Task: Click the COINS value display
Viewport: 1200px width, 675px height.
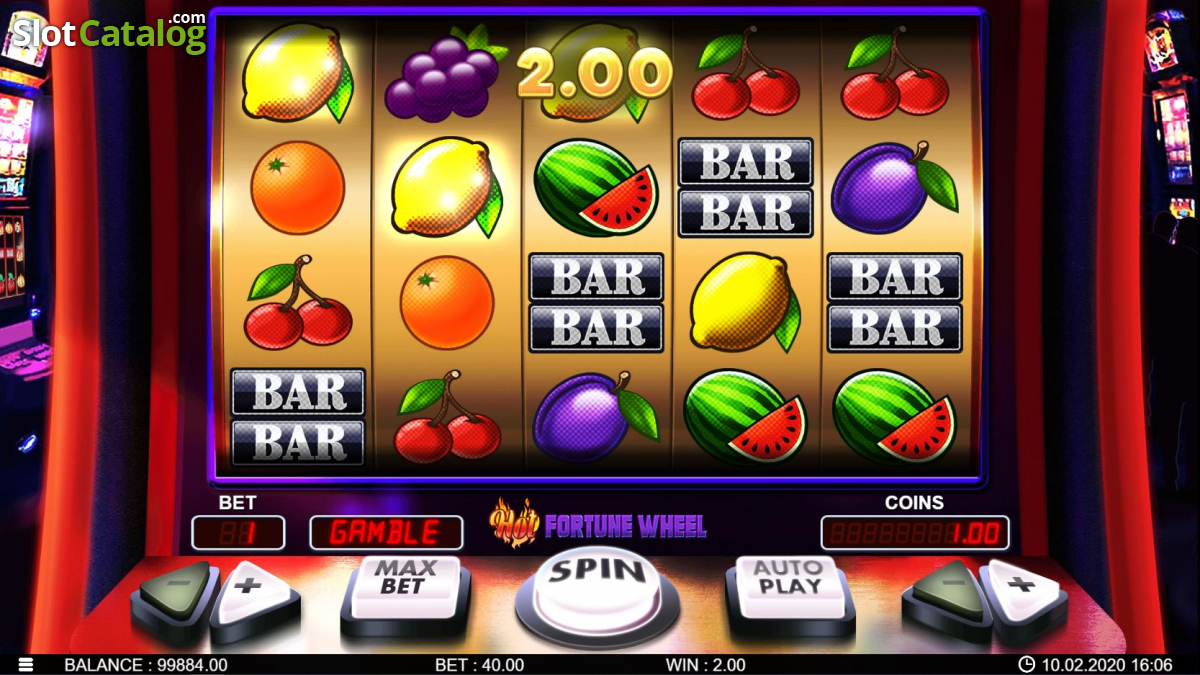Action: click(915, 533)
